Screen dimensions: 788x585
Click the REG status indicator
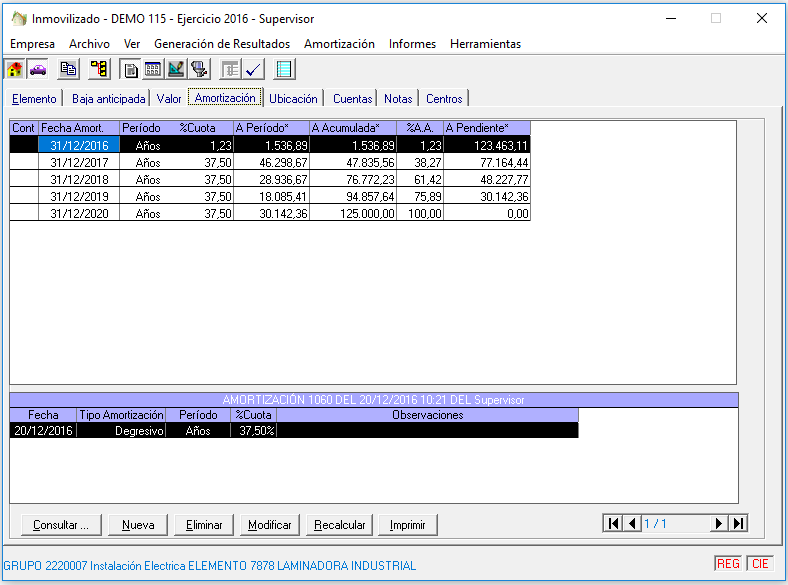coord(728,564)
